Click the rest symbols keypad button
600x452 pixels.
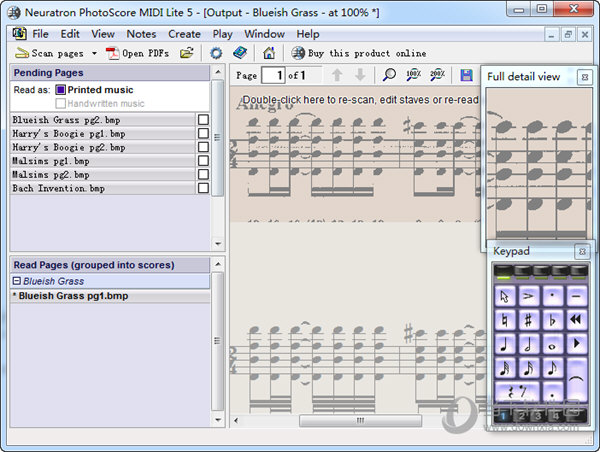[x=517, y=392]
